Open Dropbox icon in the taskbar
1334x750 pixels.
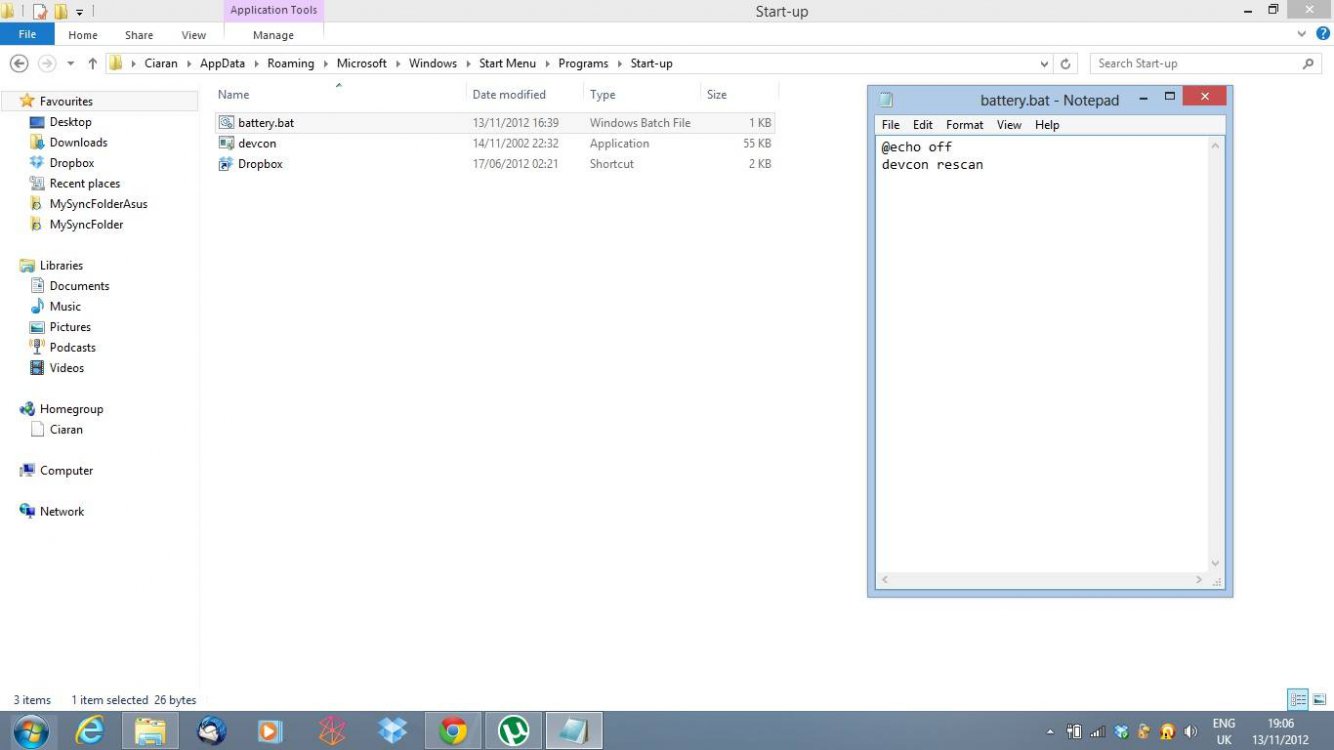pos(392,731)
